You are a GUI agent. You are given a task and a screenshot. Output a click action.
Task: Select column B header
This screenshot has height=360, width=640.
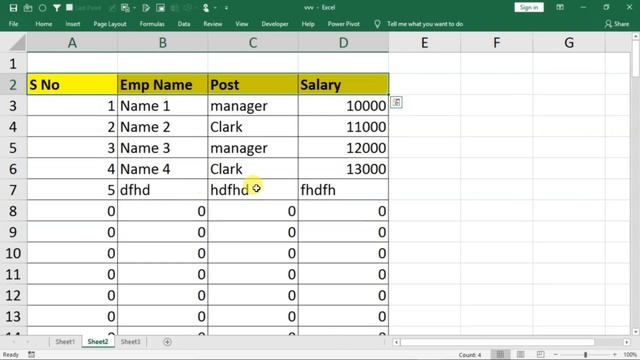tap(162, 42)
